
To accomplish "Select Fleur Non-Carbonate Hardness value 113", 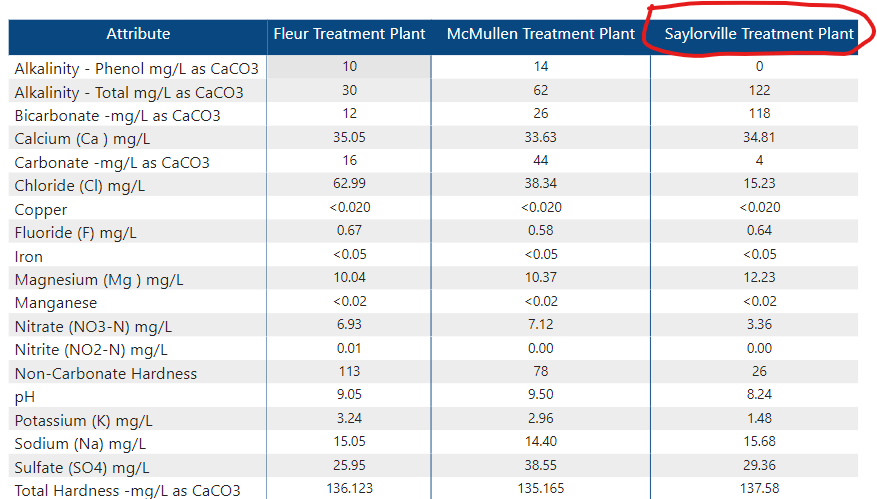I will pos(350,371).
